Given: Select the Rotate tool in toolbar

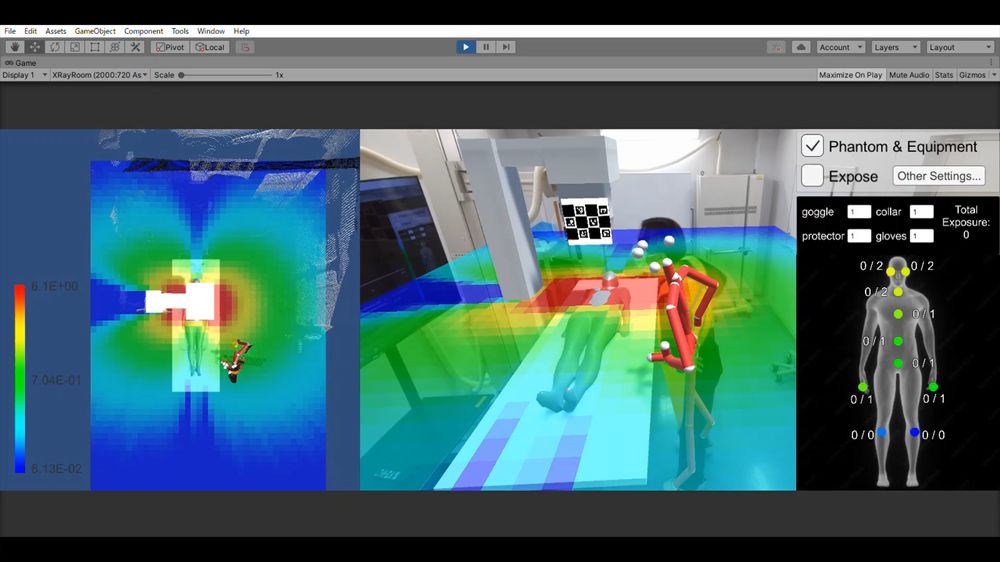Looking at the screenshot, I should click(55, 47).
